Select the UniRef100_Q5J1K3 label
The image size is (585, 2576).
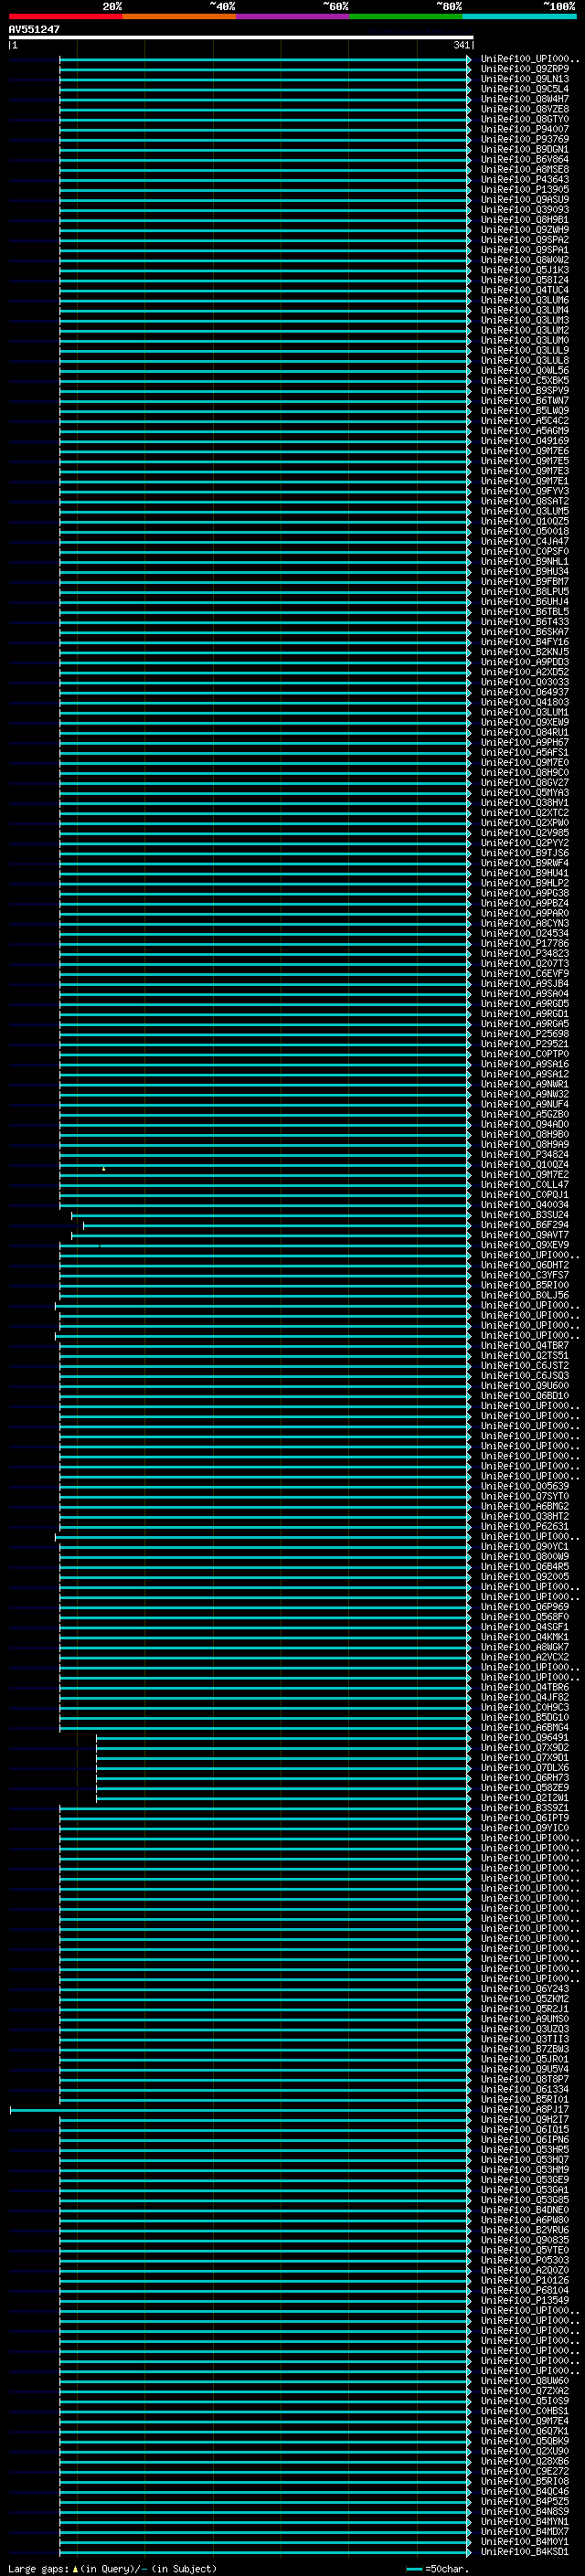click(525, 270)
